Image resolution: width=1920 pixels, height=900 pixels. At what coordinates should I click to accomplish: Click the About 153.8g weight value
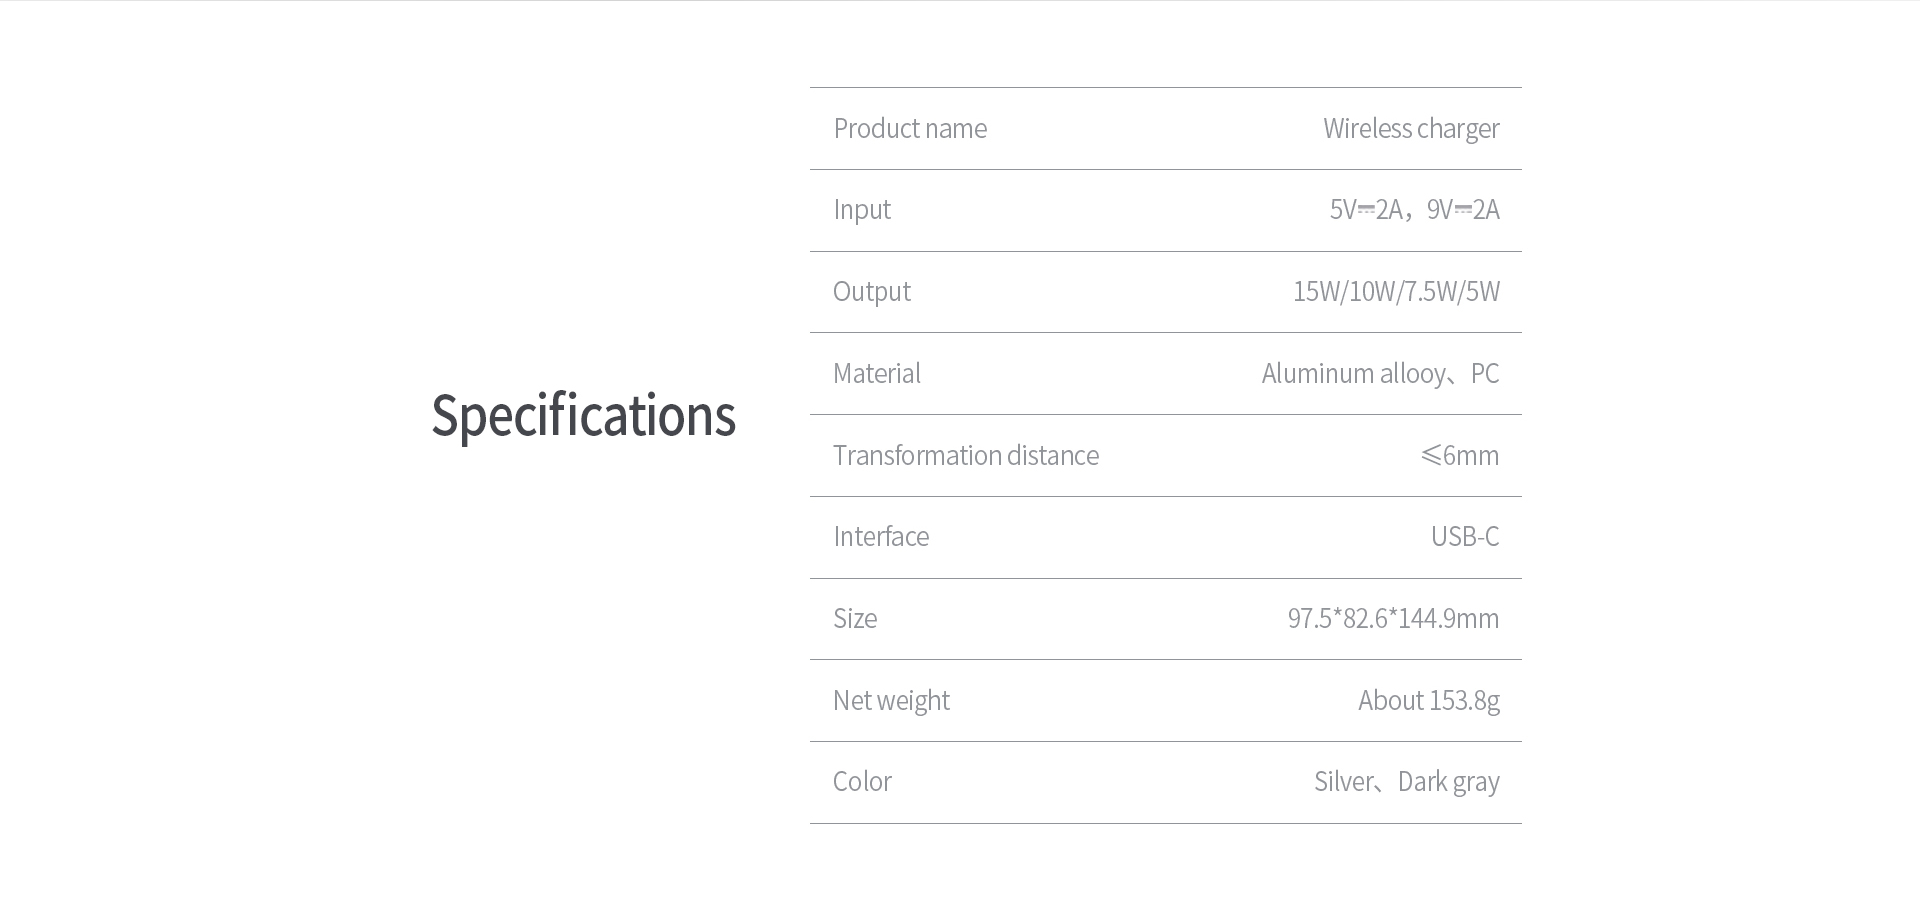click(1429, 701)
